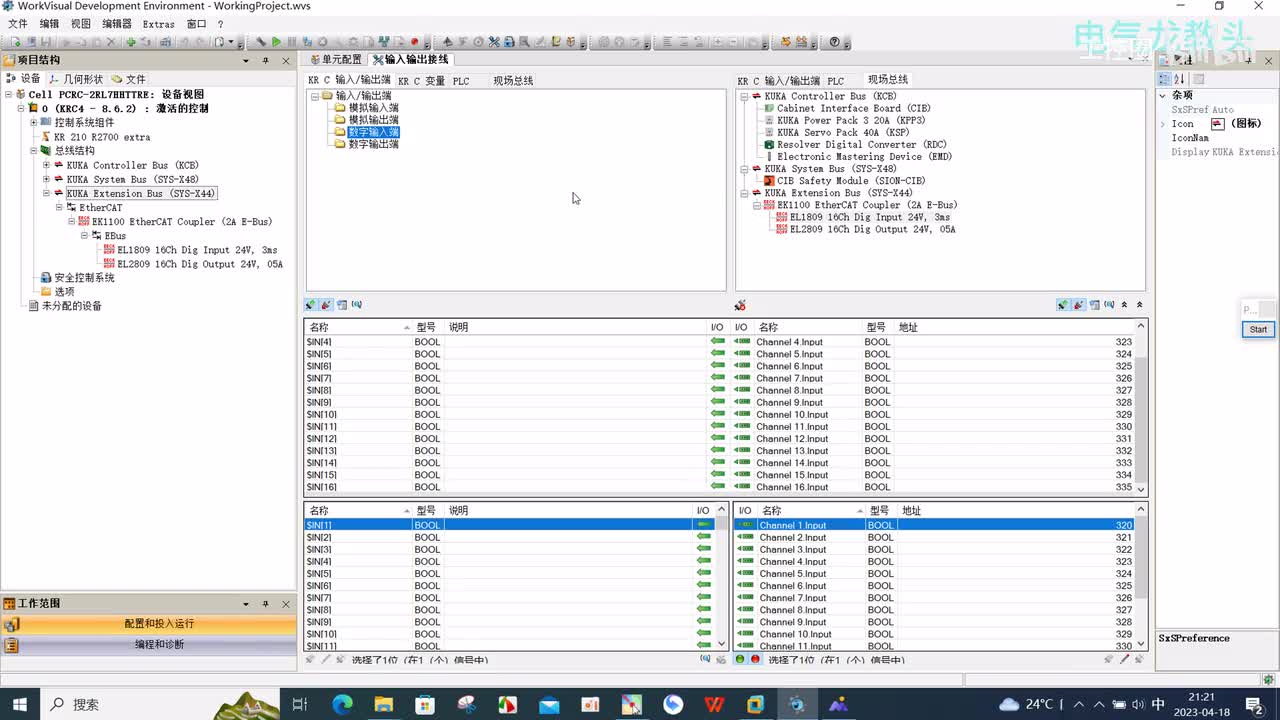This screenshot has width=1280, height=720.
Task: Open the Extras menu
Action: point(158,24)
